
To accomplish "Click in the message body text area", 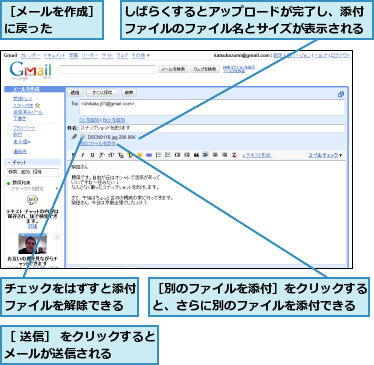I will tap(207, 213).
